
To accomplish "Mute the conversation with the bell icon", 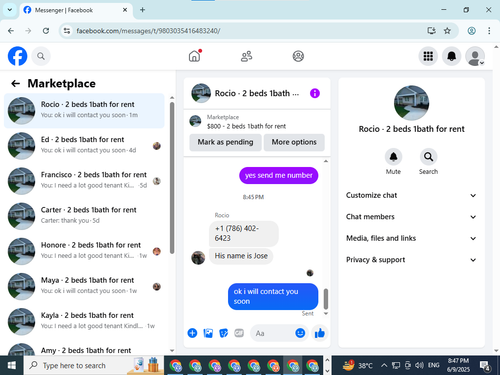I will pyautogui.click(x=393, y=157).
